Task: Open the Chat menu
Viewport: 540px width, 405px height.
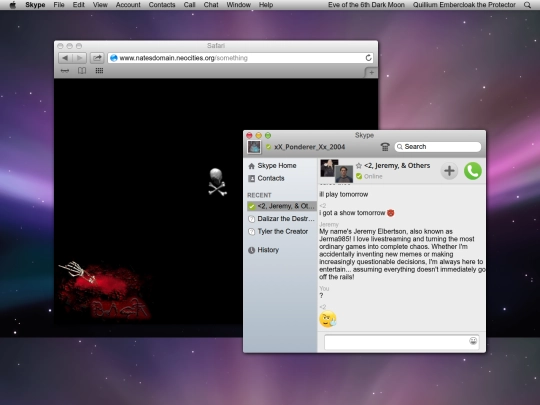Action: [x=211, y=5]
